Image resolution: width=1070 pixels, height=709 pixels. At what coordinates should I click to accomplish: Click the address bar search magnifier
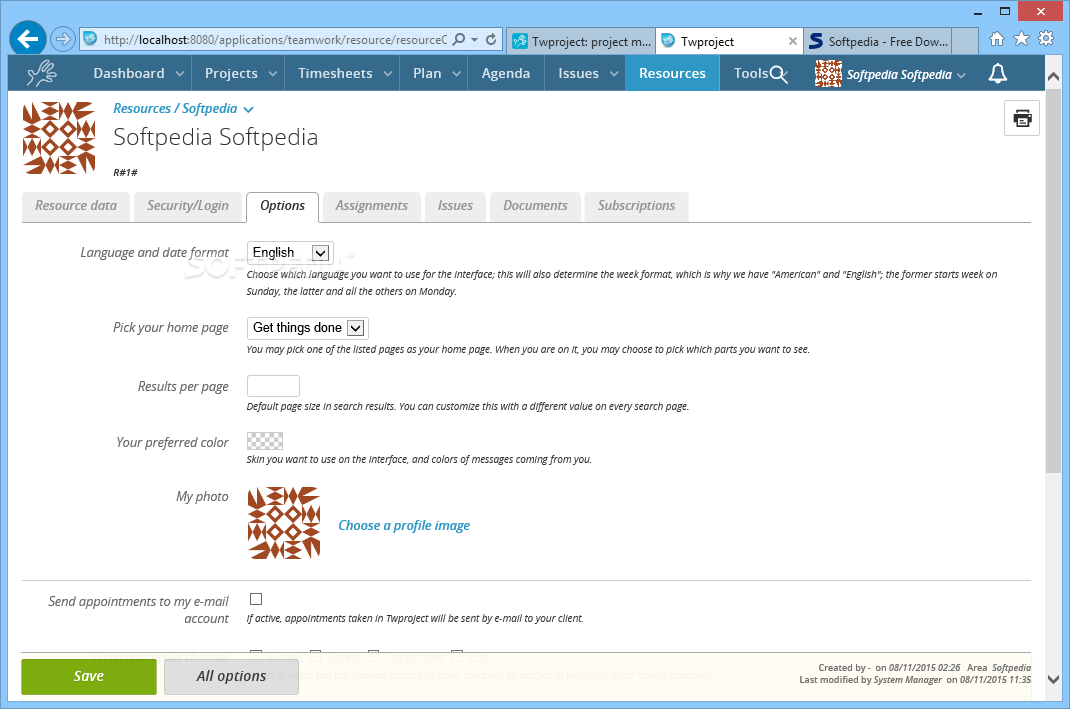(x=459, y=39)
